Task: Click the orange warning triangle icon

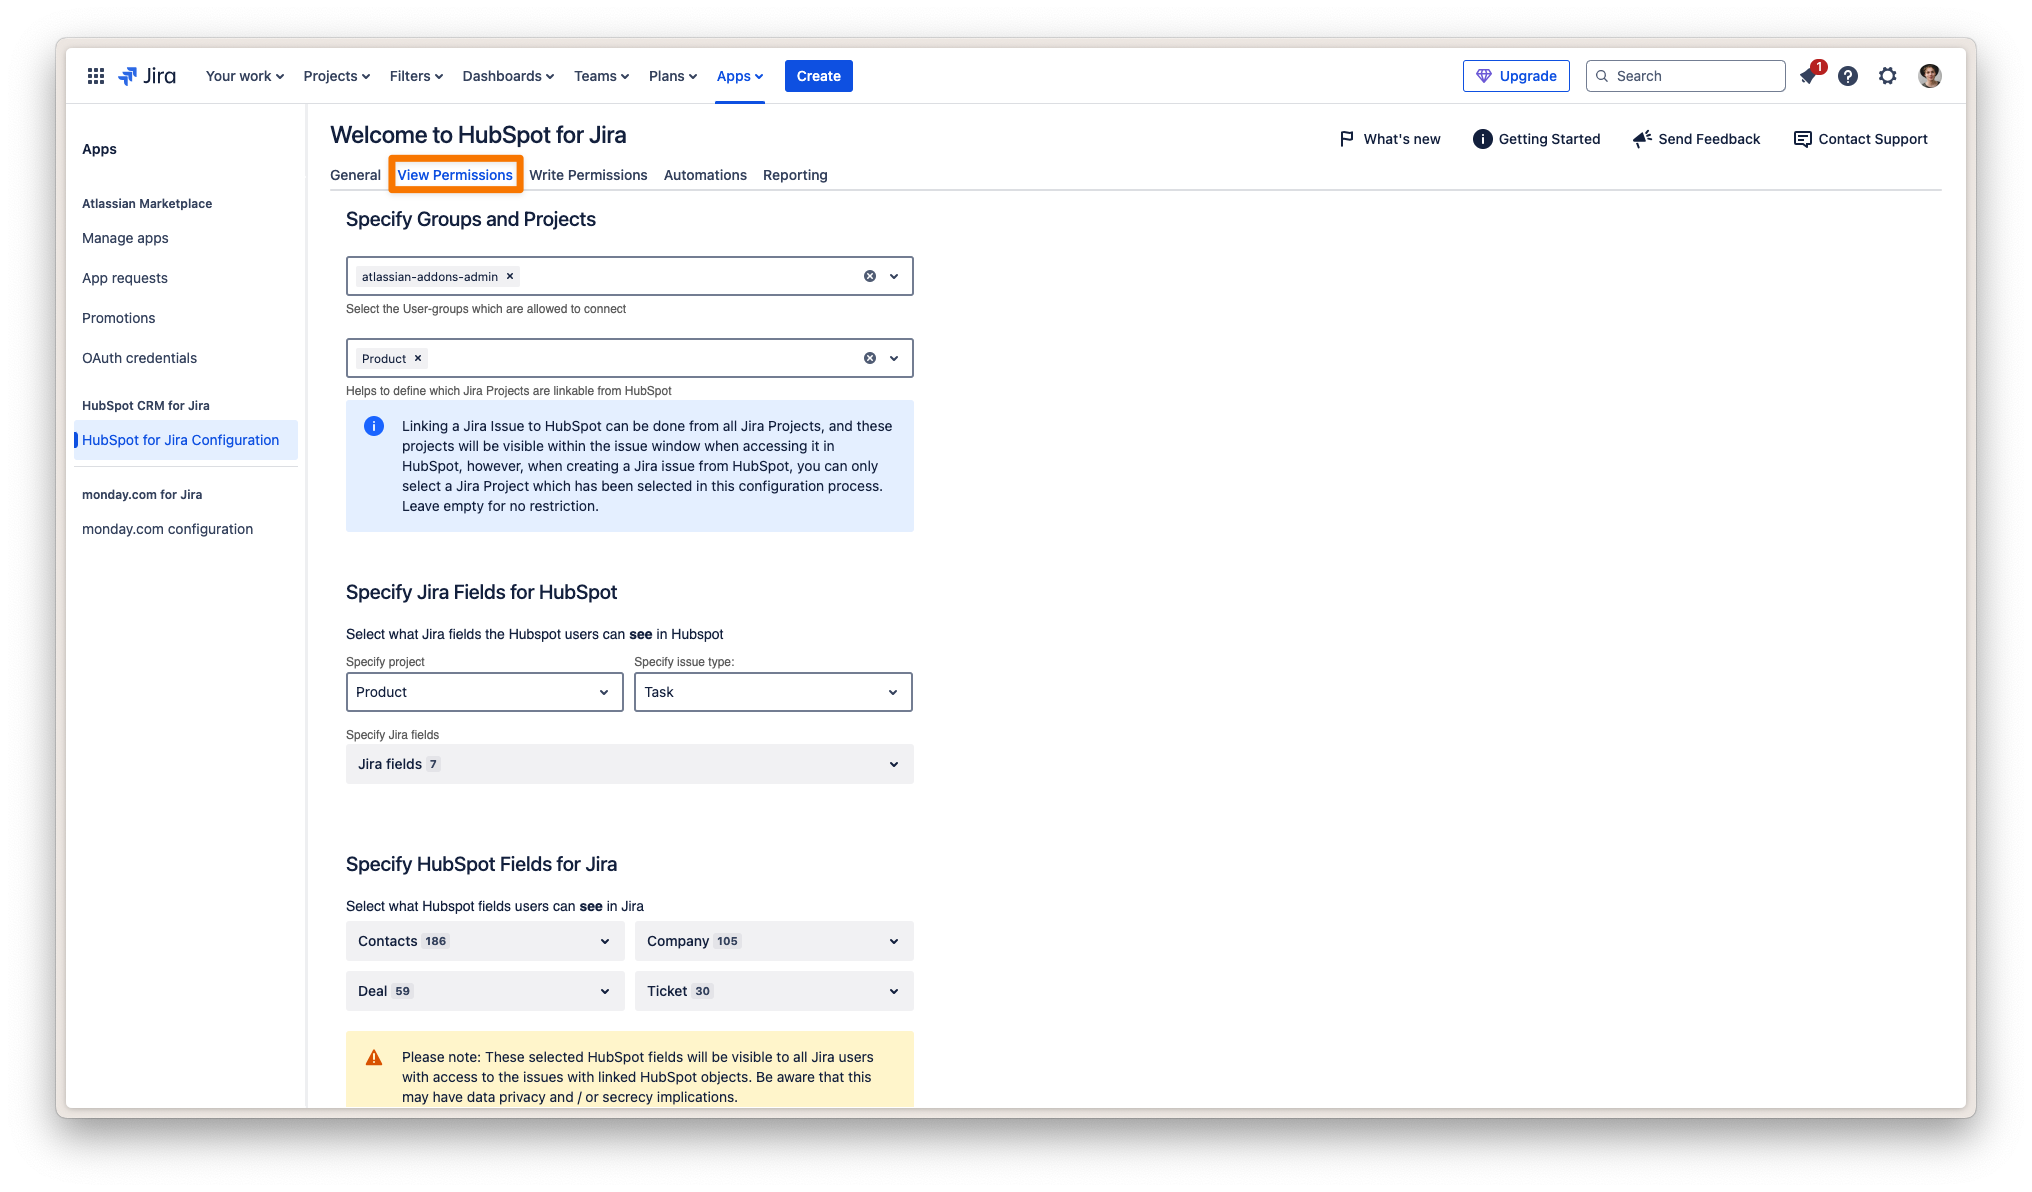Action: [374, 1058]
